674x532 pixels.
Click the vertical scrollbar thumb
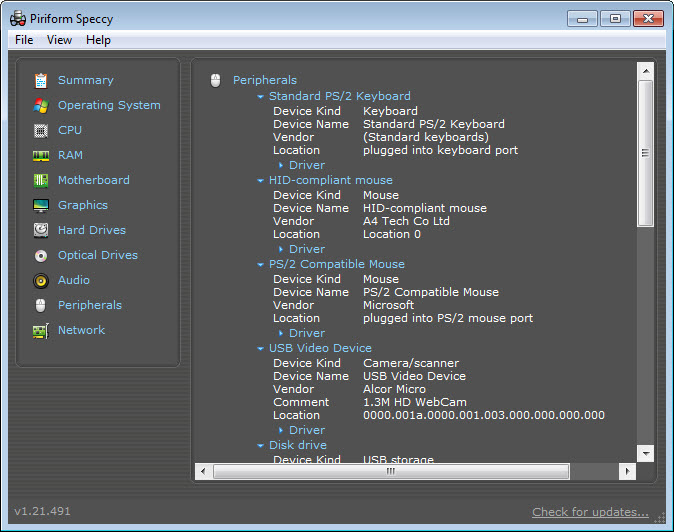pos(646,153)
